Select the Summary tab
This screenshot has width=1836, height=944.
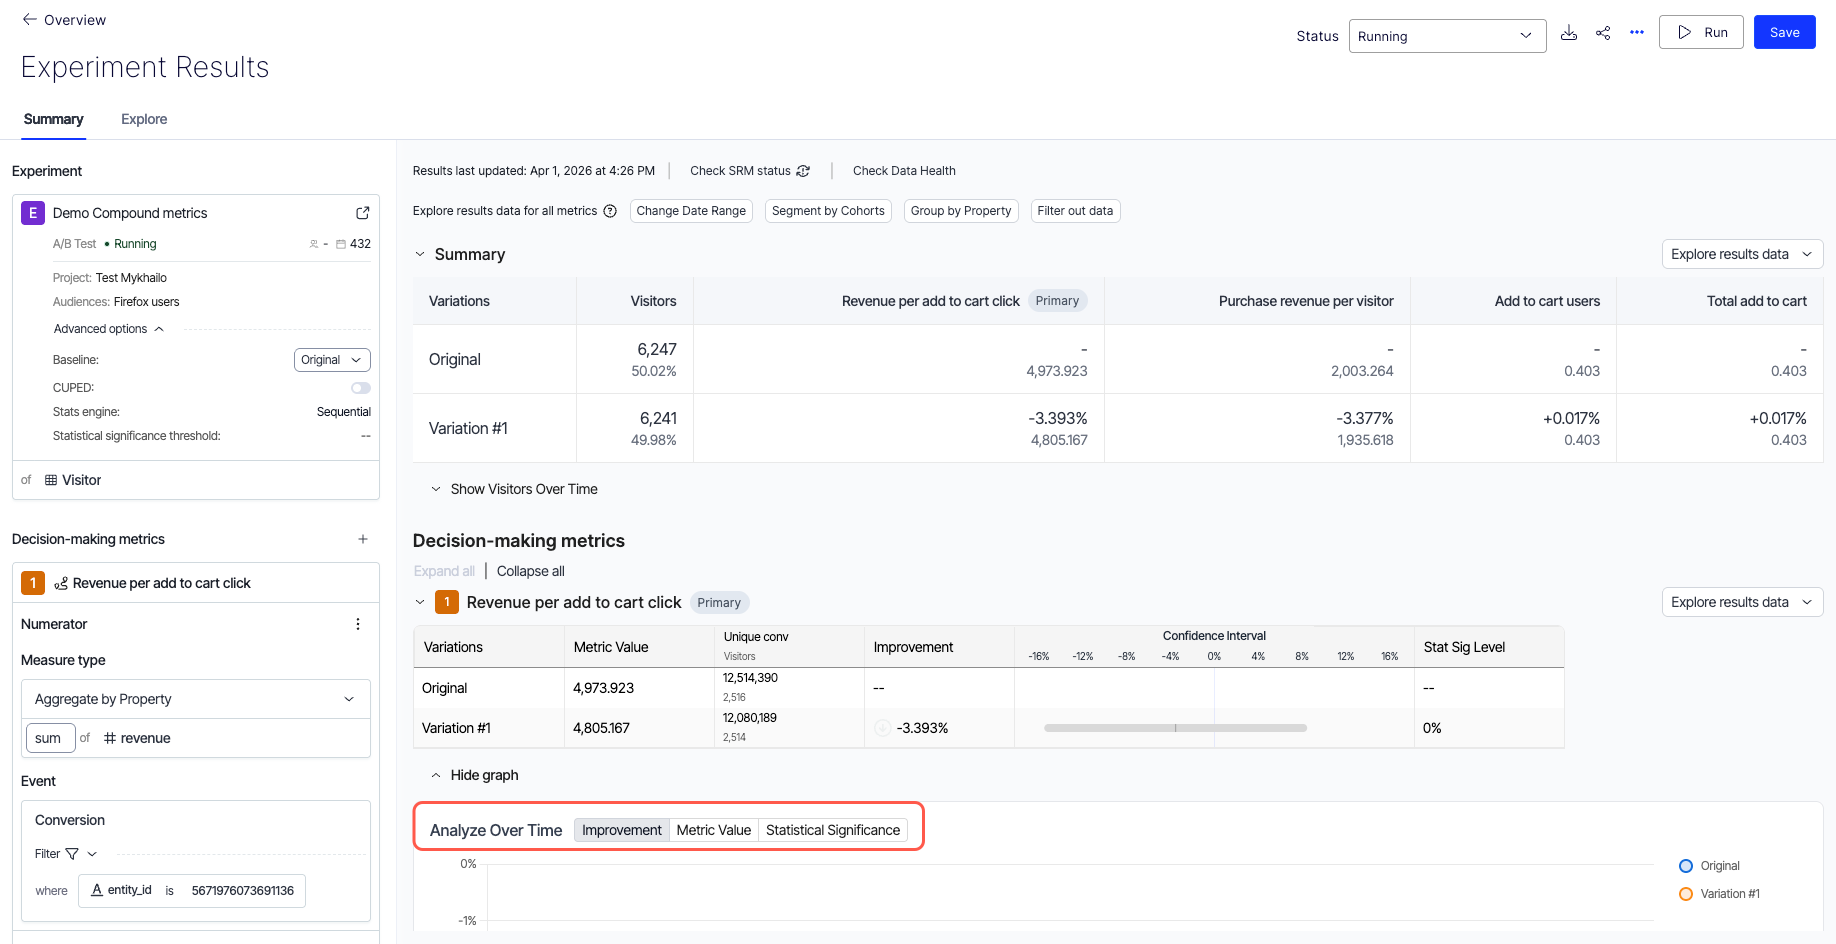pyautogui.click(x=54, y=119)
